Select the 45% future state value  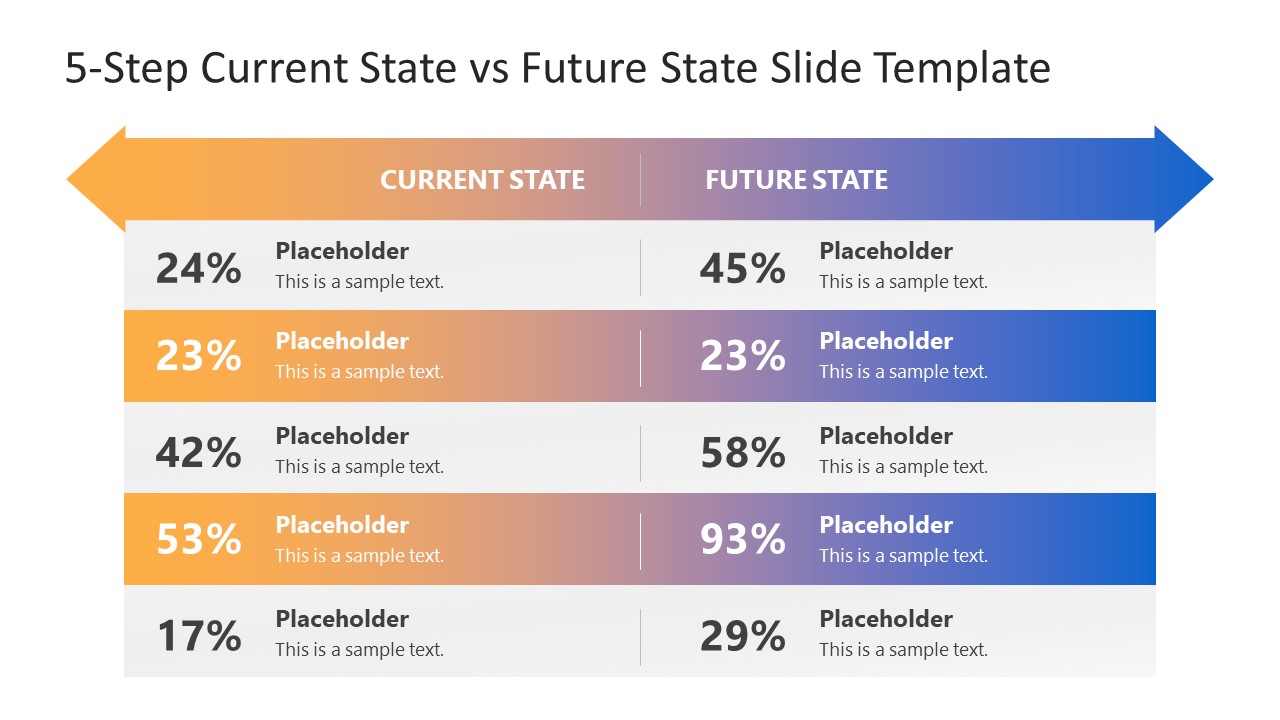(x=742, y=268)
